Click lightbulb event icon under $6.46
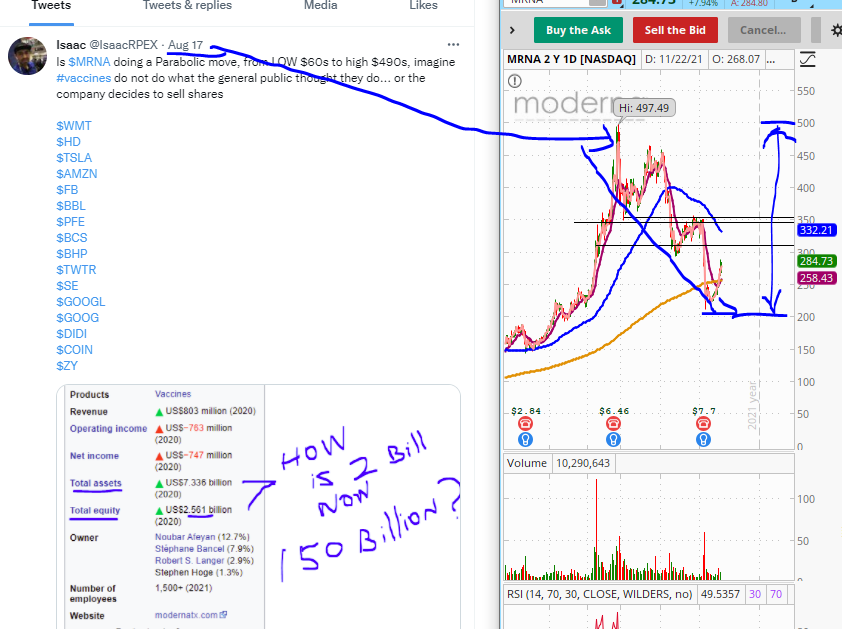The height and width of the screenshot is (629, 842). 613,440
